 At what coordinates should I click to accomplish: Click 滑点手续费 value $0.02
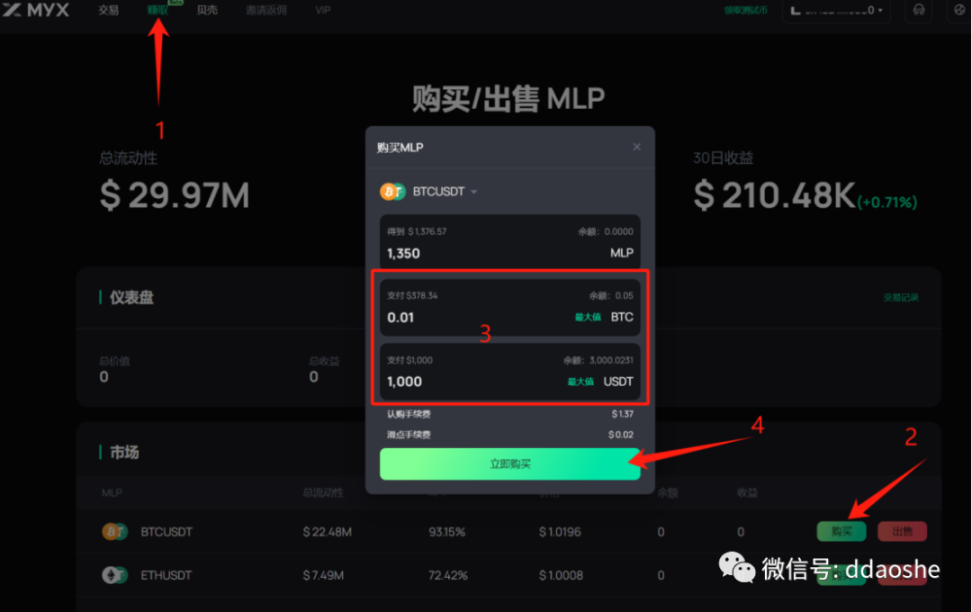pyautogui.click(x=621, y=435)
